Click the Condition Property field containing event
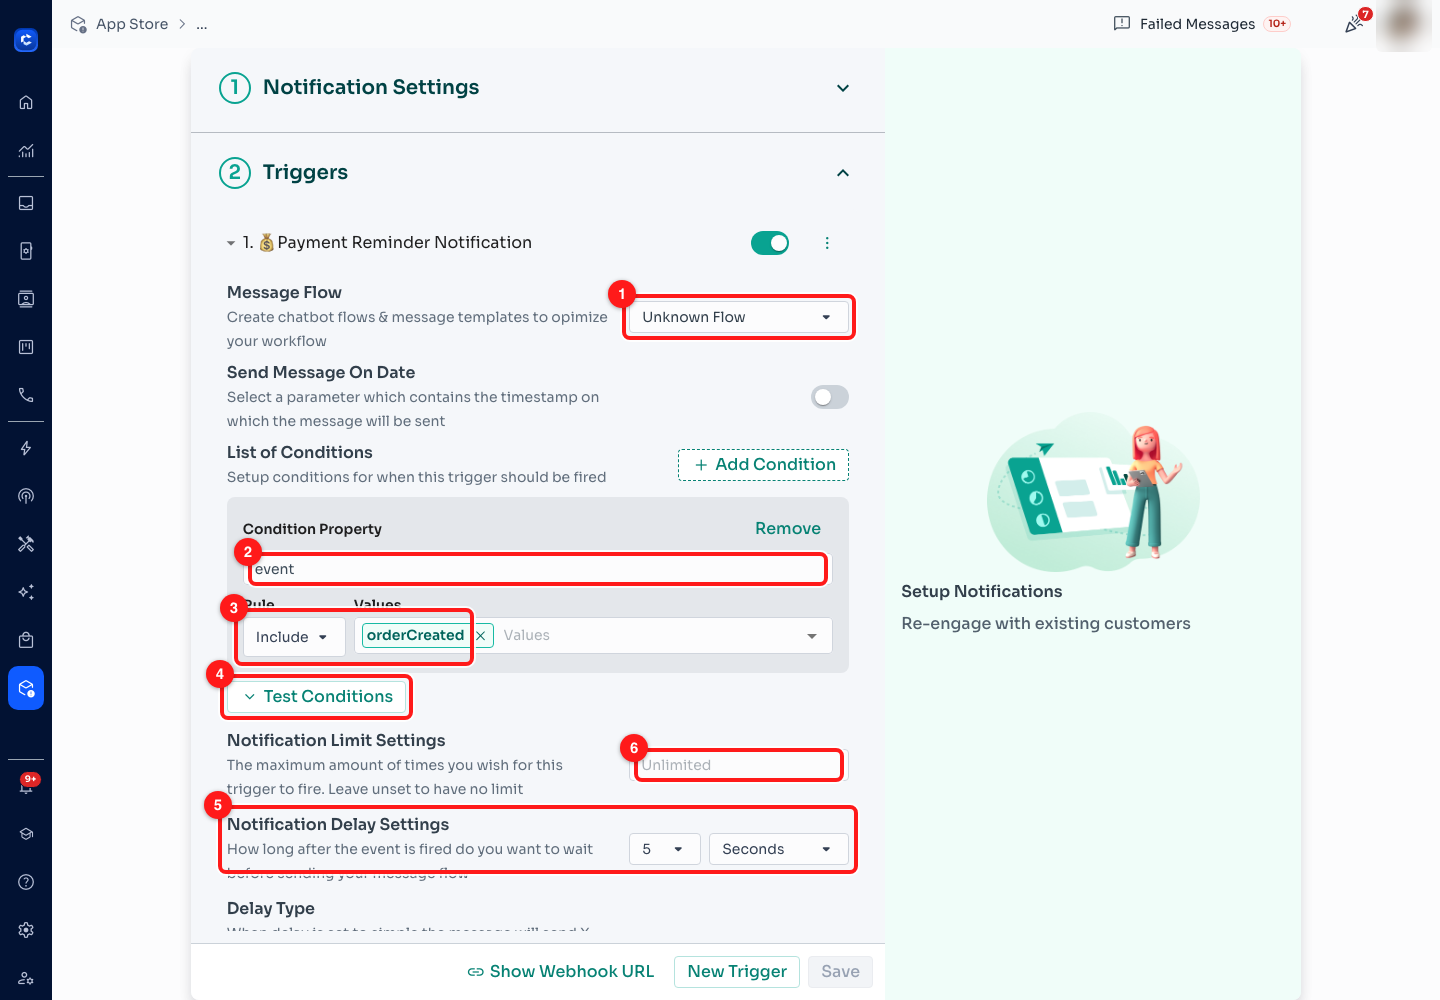The height and width of the screenshot is (1000, 1440). click(x=538, y=569)
